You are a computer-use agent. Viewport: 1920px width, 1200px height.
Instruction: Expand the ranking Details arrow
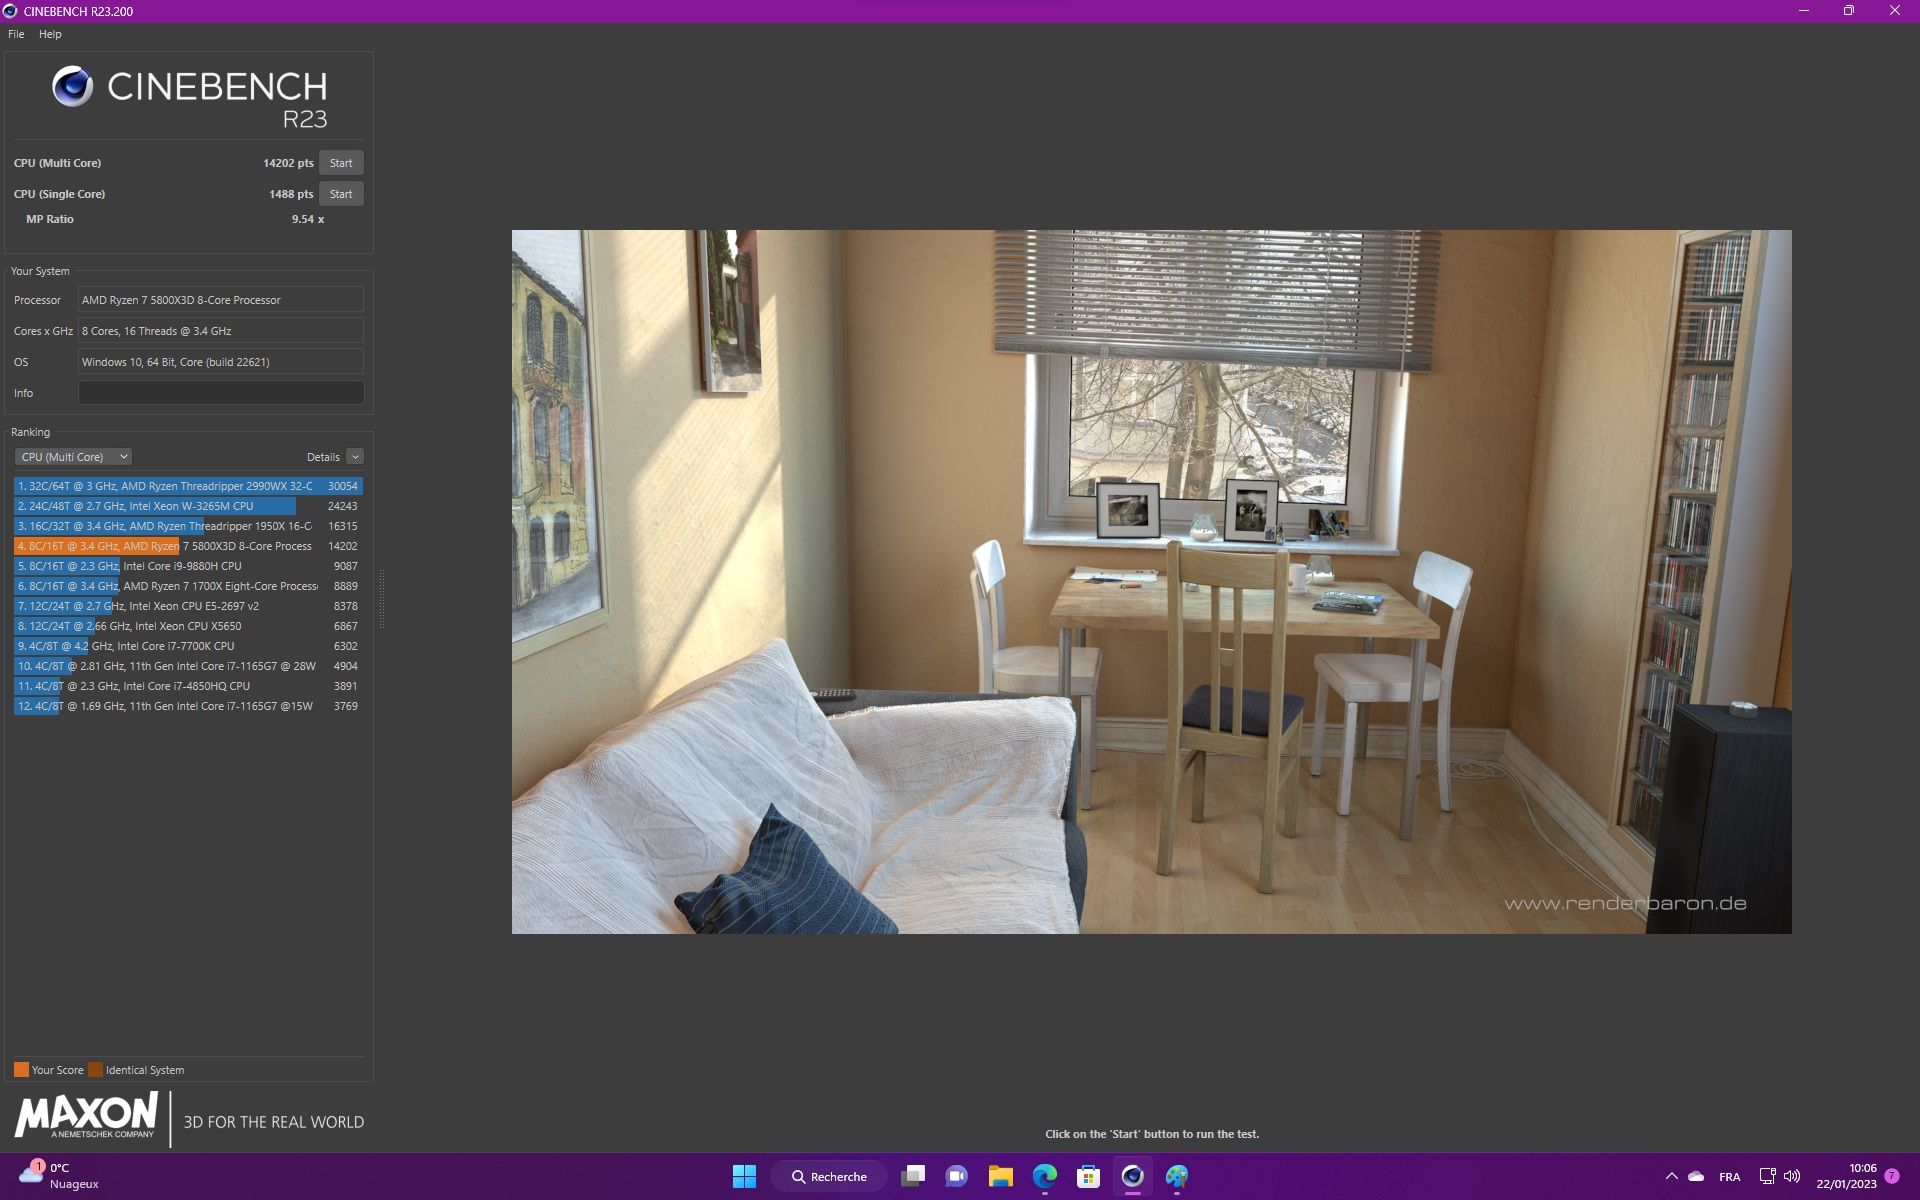coord(355,457)
